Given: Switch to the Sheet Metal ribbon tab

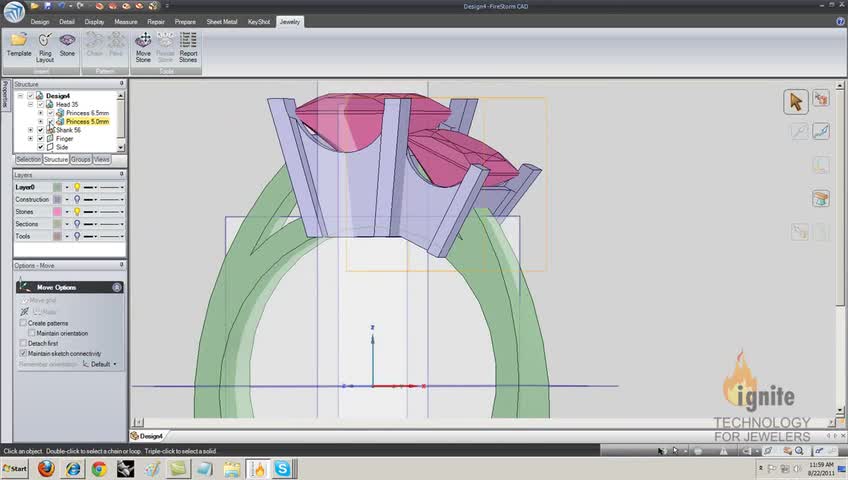Looking at the screenshot, I should tap(221, 21).
